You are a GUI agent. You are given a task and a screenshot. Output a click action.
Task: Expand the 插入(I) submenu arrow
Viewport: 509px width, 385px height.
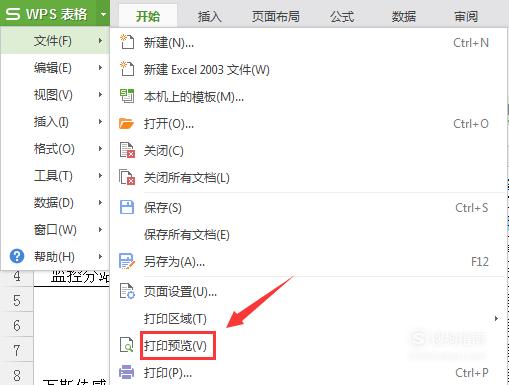point(100,122)
